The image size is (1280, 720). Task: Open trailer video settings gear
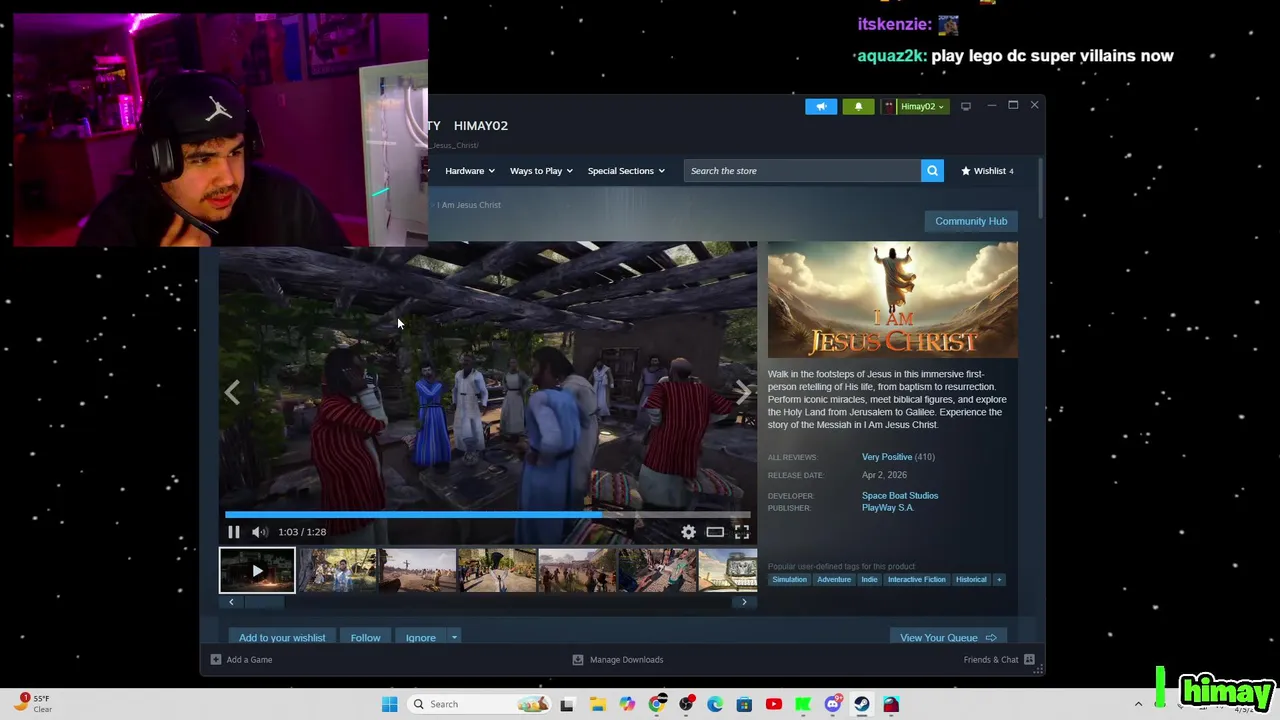tap(689, 532)
